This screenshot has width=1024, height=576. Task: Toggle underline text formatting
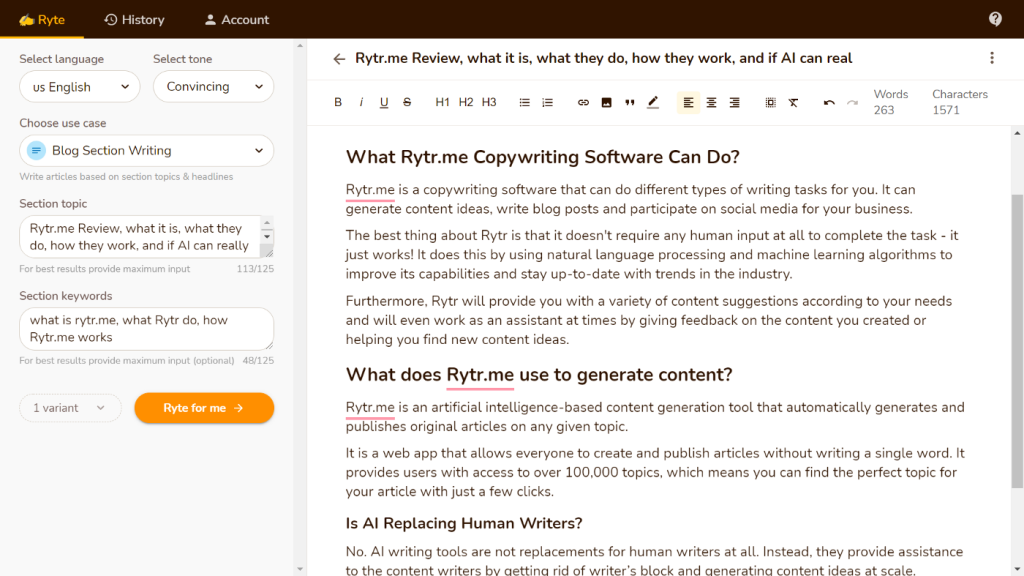384,102
